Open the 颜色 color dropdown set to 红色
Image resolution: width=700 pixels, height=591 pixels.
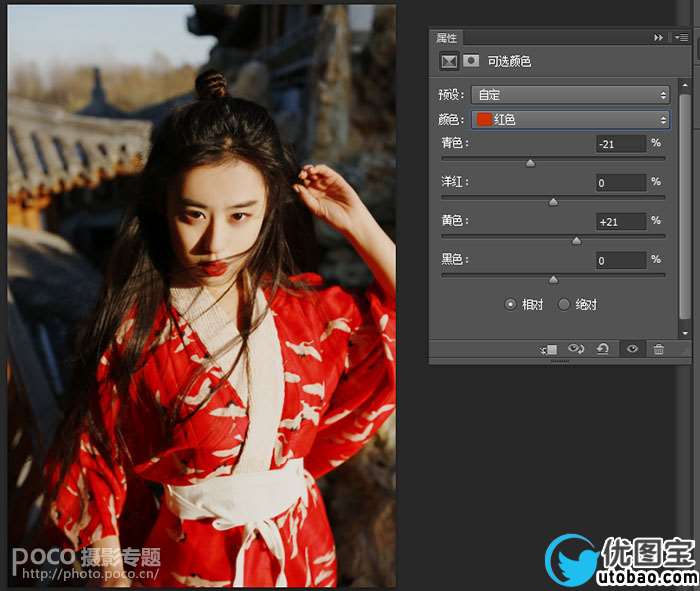point(570,120)
